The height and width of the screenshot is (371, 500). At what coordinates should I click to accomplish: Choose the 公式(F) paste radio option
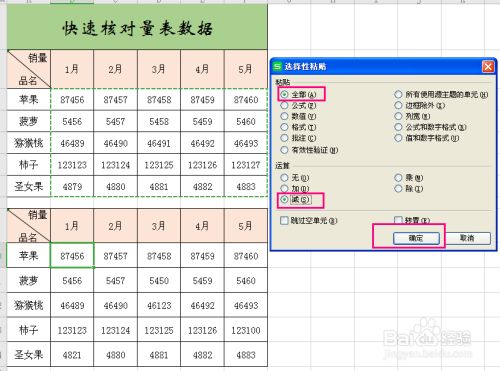(x=284, y=106)
